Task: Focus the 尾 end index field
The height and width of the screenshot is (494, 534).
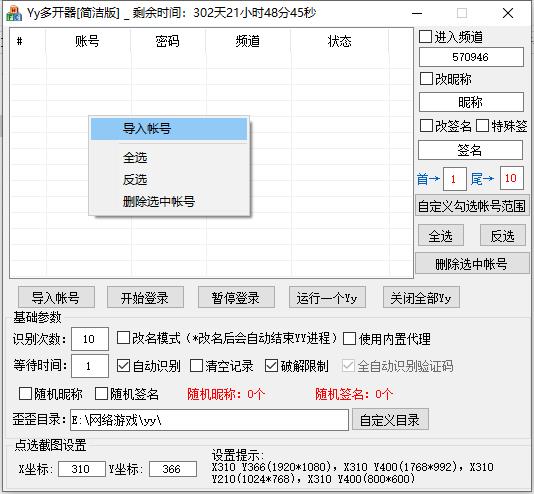Action: 512,178
